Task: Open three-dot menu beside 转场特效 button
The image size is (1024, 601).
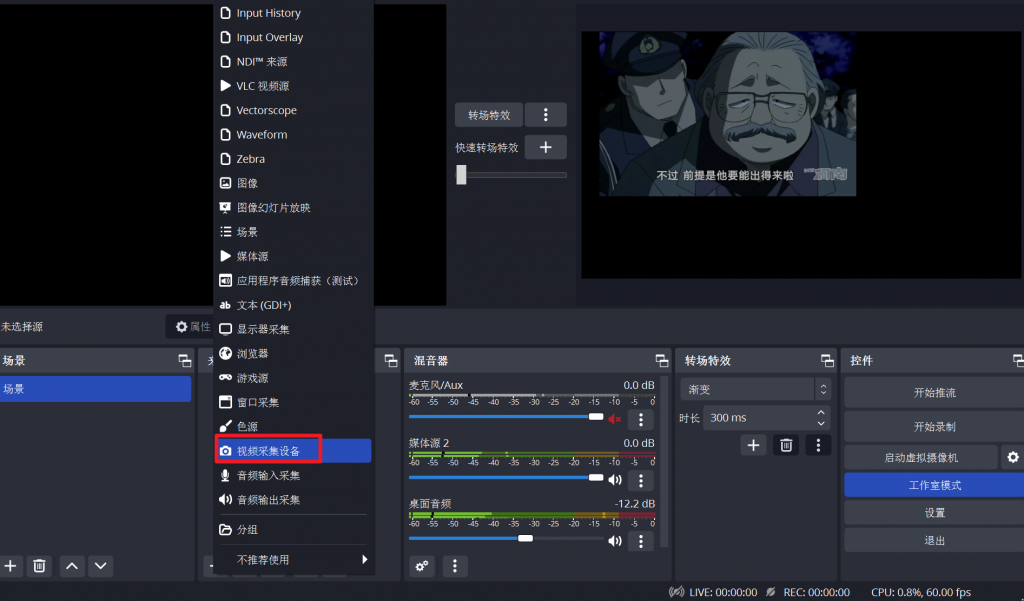Action: tap(545, 115)
